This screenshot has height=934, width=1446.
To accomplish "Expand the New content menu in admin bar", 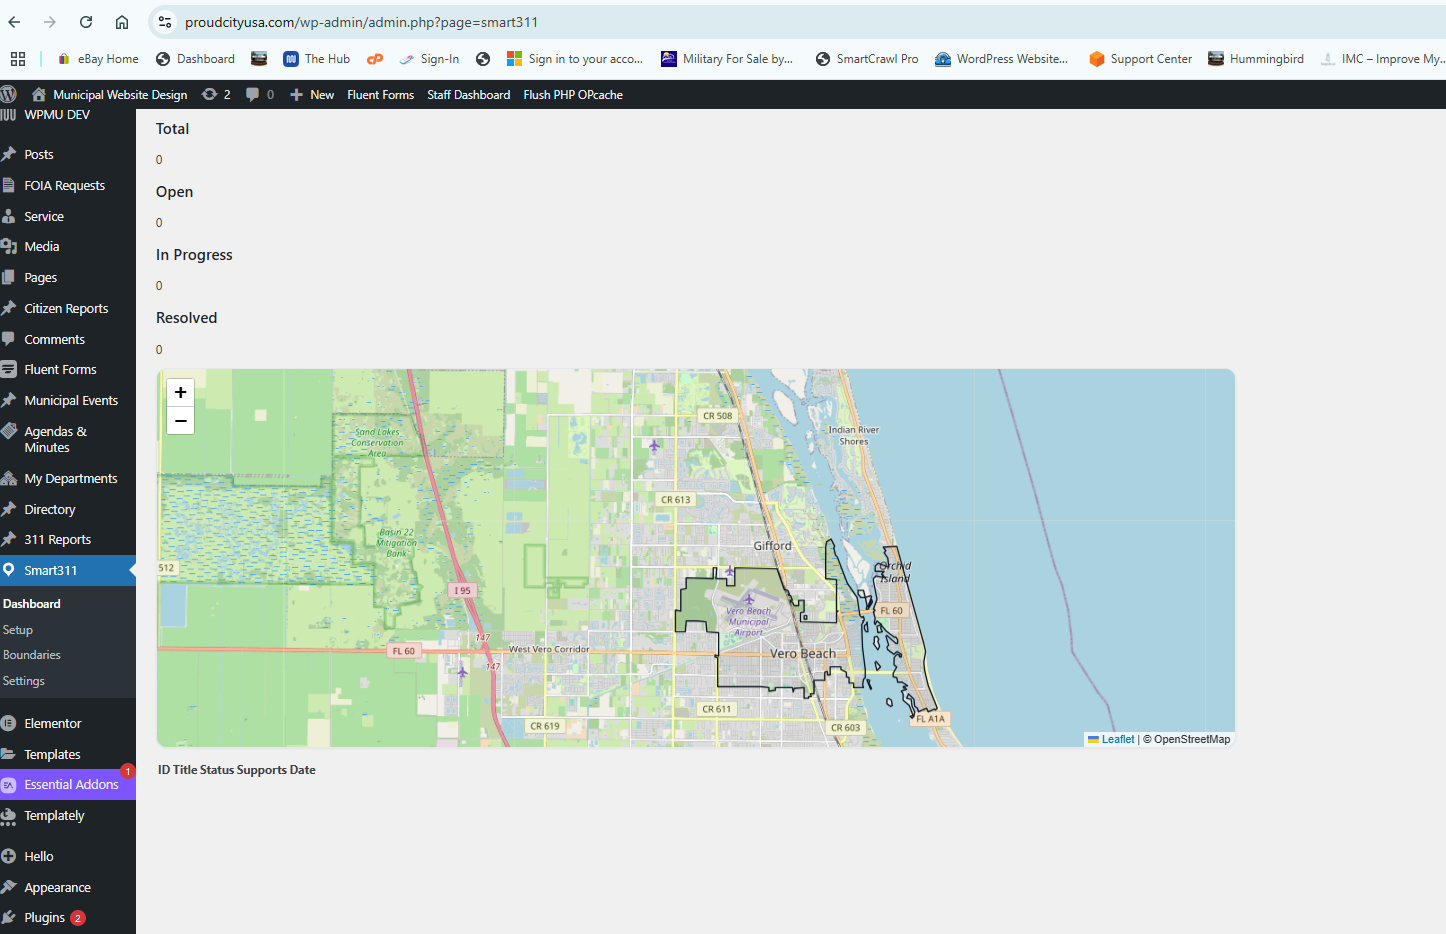I will pos(312,95).
